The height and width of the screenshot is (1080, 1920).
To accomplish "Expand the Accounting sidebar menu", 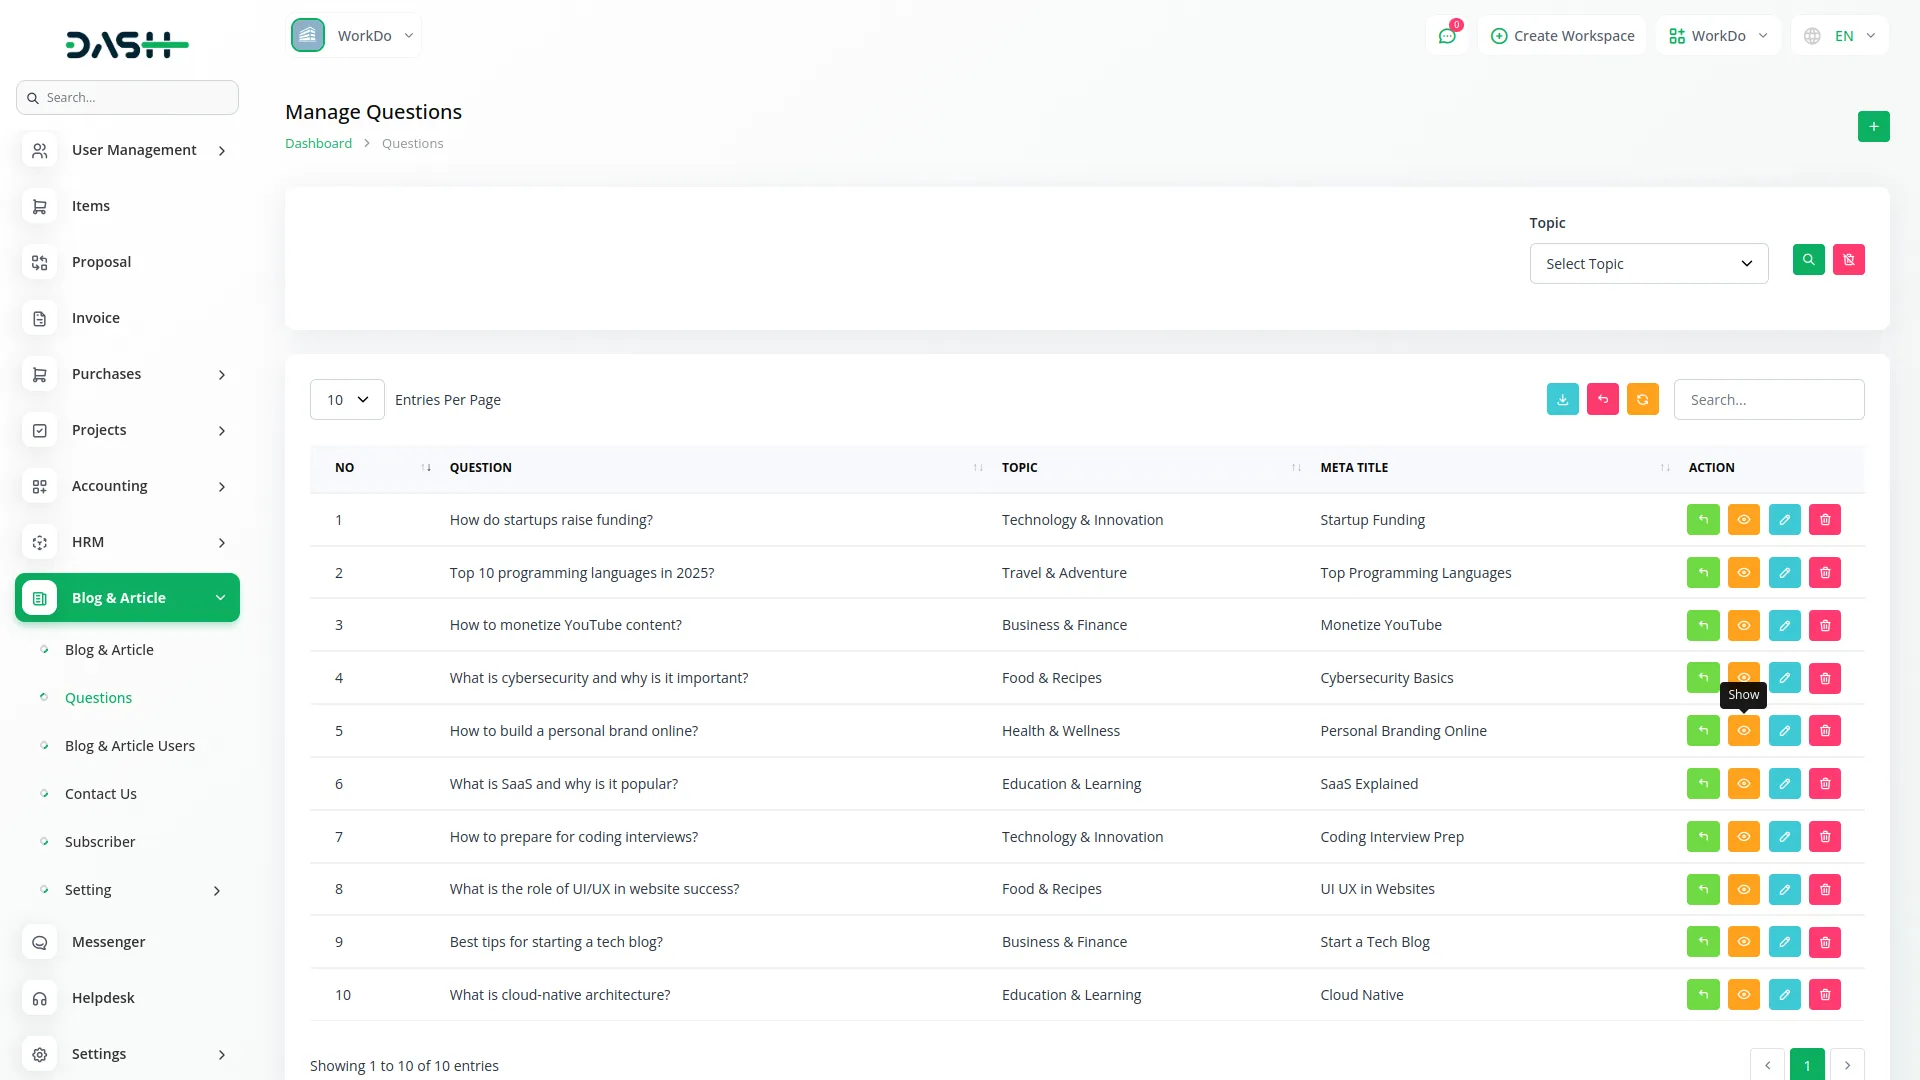I will point(127,486).
